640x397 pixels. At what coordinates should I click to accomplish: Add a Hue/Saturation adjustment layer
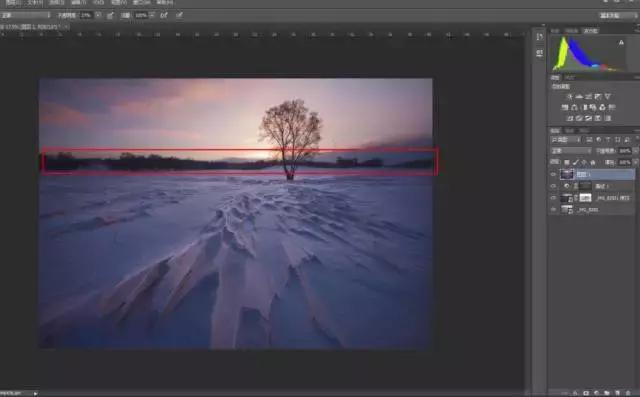(x=564, y=107)
